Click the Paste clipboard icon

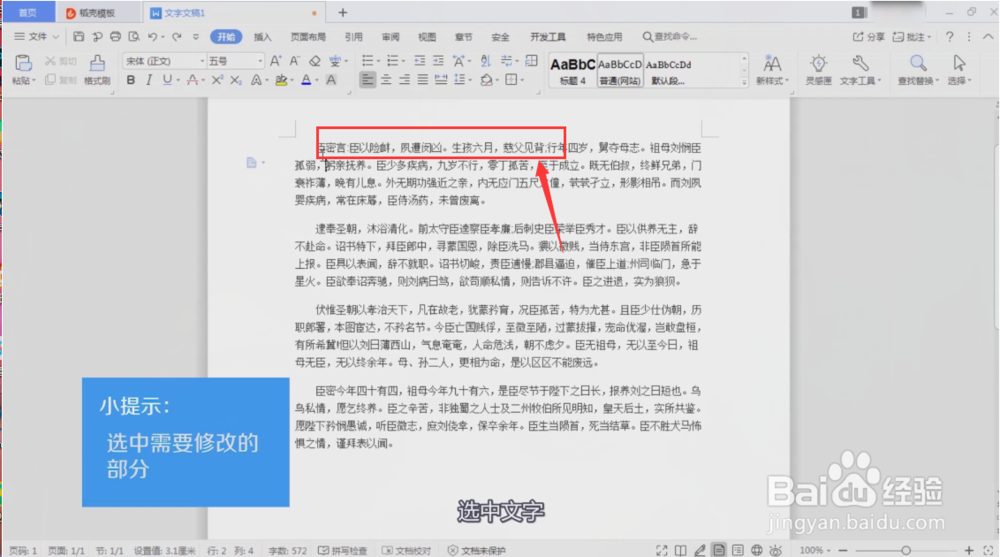[24, 63]
